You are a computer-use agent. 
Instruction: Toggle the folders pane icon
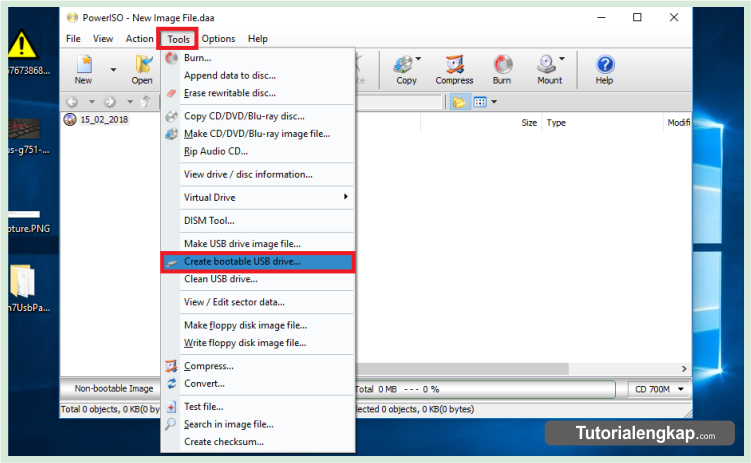click(459, 102)
